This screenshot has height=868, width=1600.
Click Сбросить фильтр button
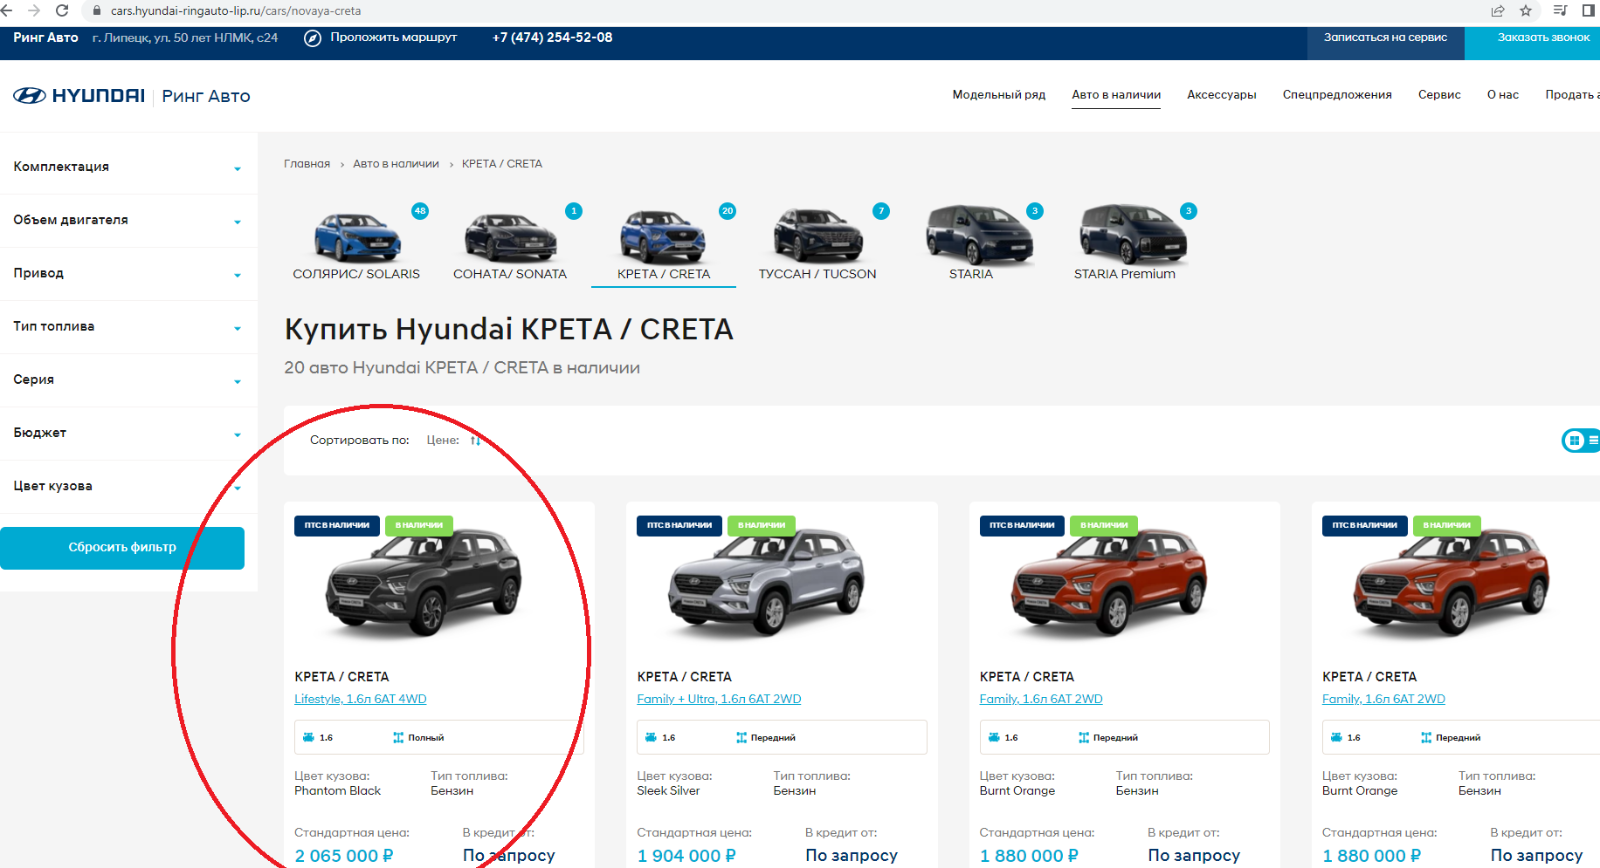click(122, 548)
